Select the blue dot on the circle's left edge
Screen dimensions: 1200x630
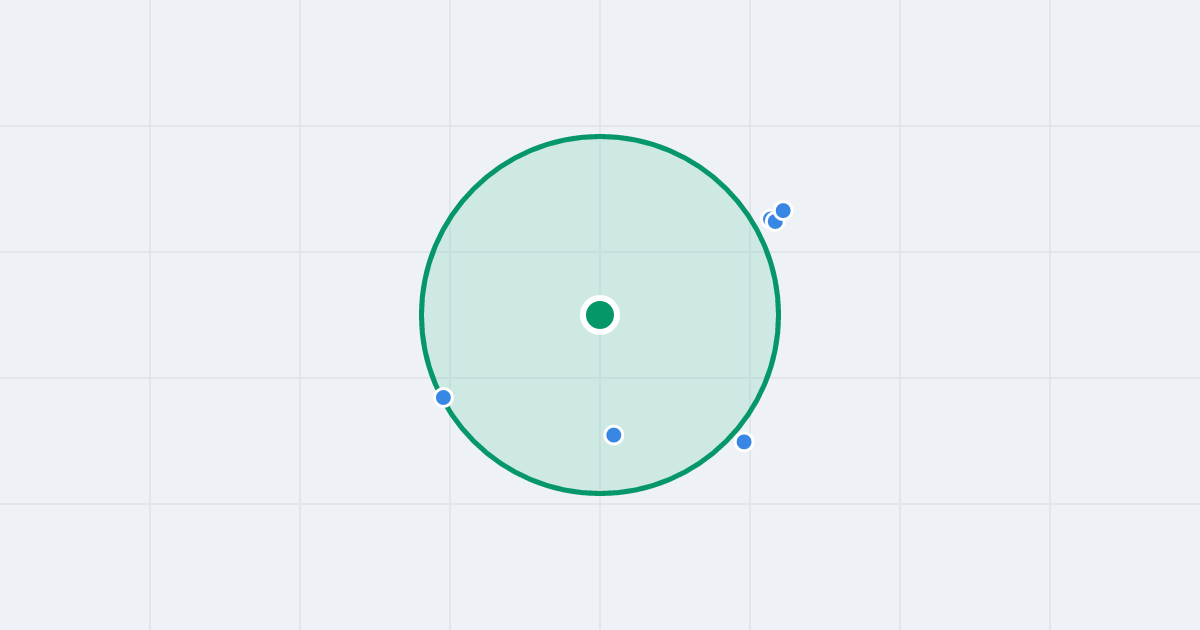click(444, 397)
